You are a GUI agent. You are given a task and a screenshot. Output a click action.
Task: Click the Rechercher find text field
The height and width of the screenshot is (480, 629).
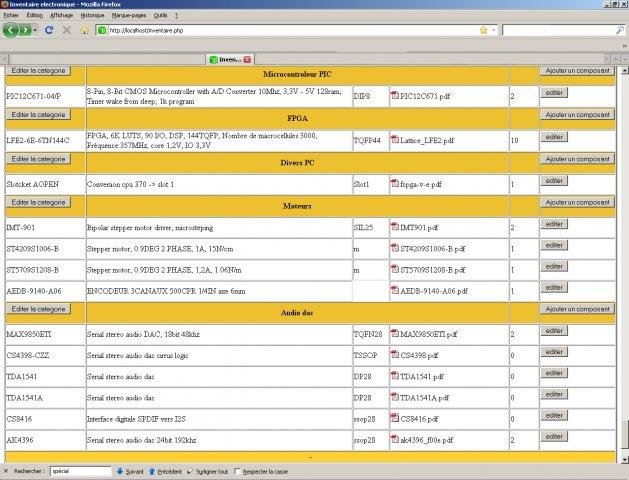tap(81, 472)
